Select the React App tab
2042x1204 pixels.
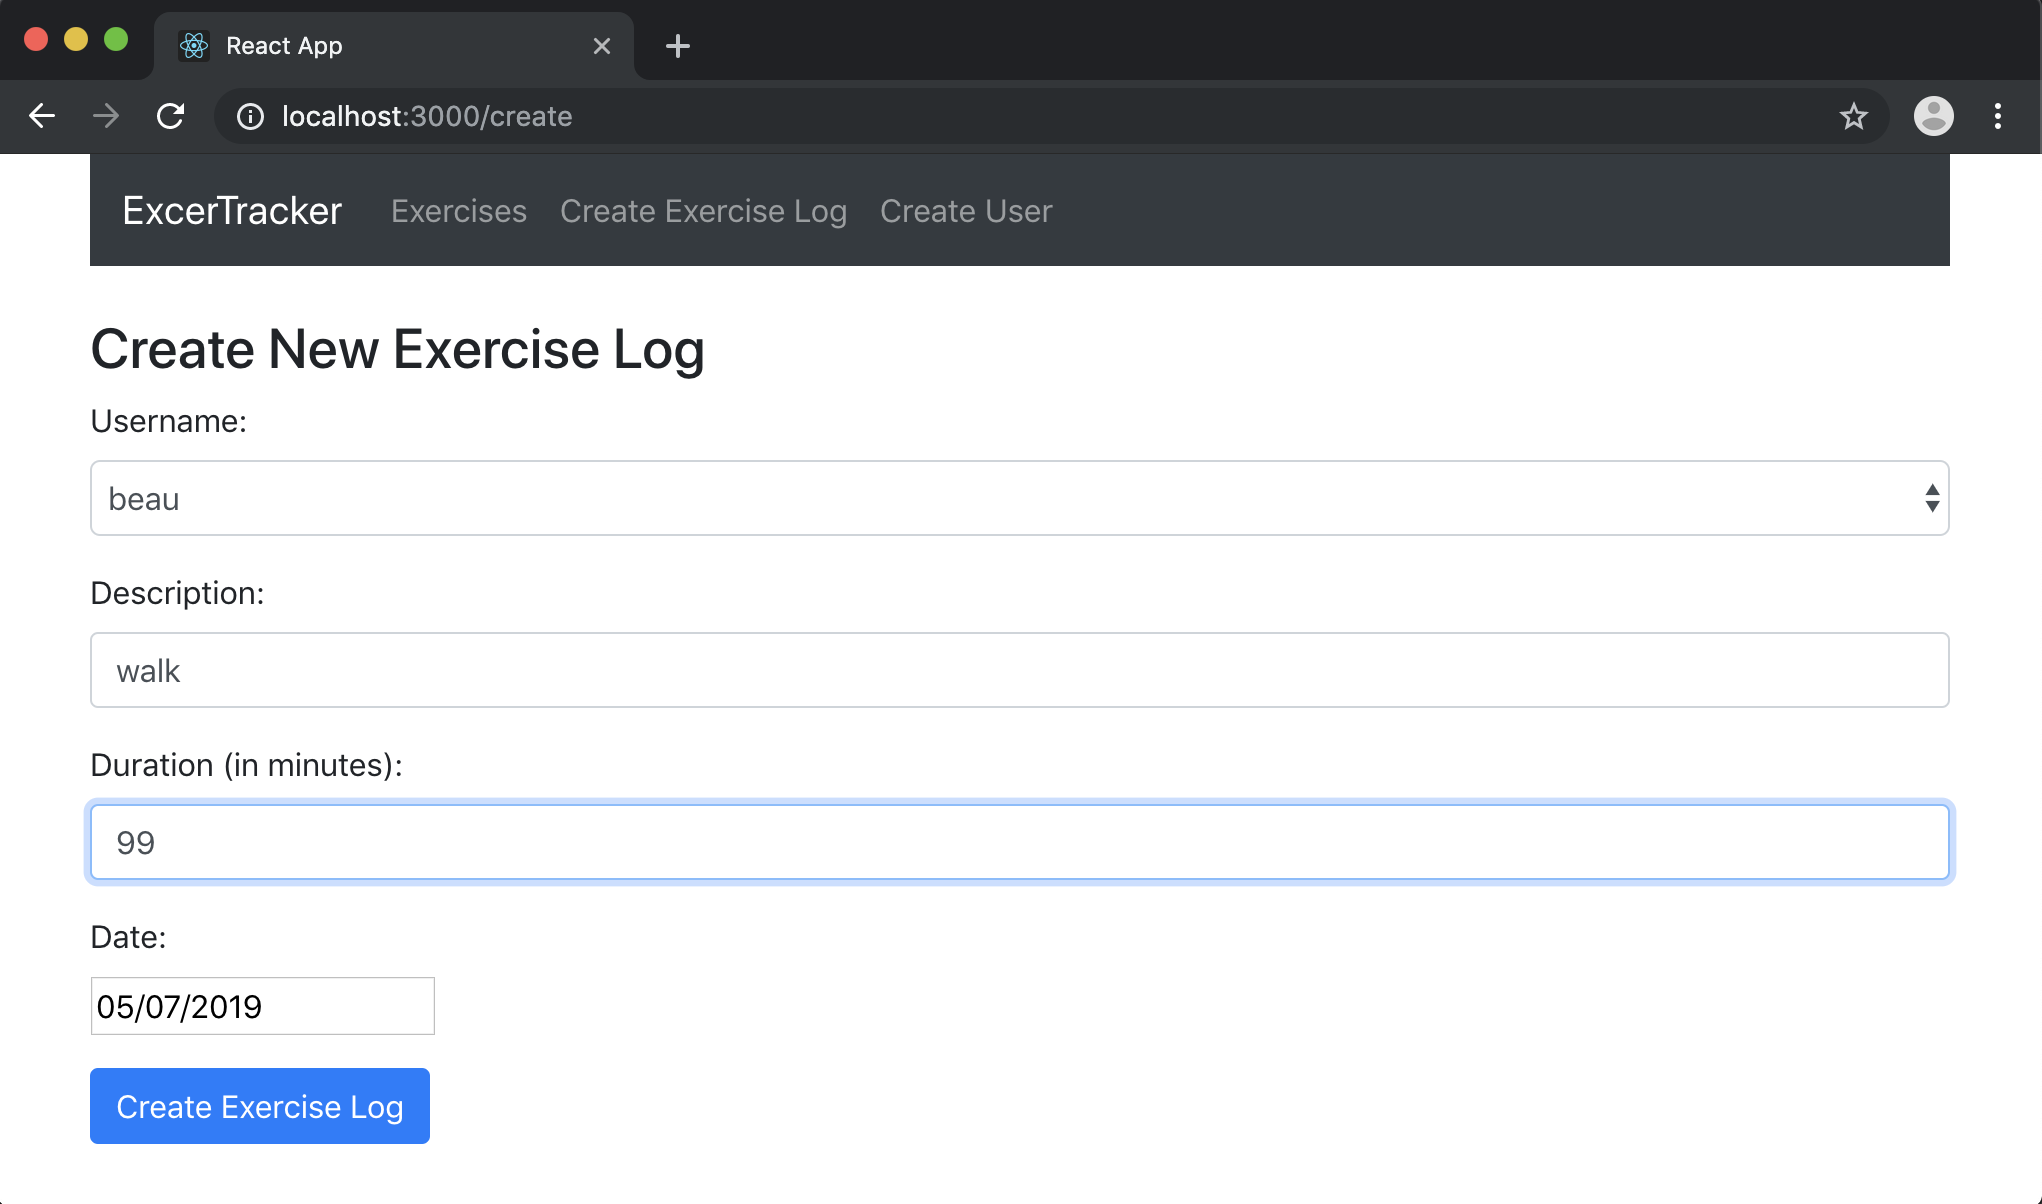click(x=380, y=46)
